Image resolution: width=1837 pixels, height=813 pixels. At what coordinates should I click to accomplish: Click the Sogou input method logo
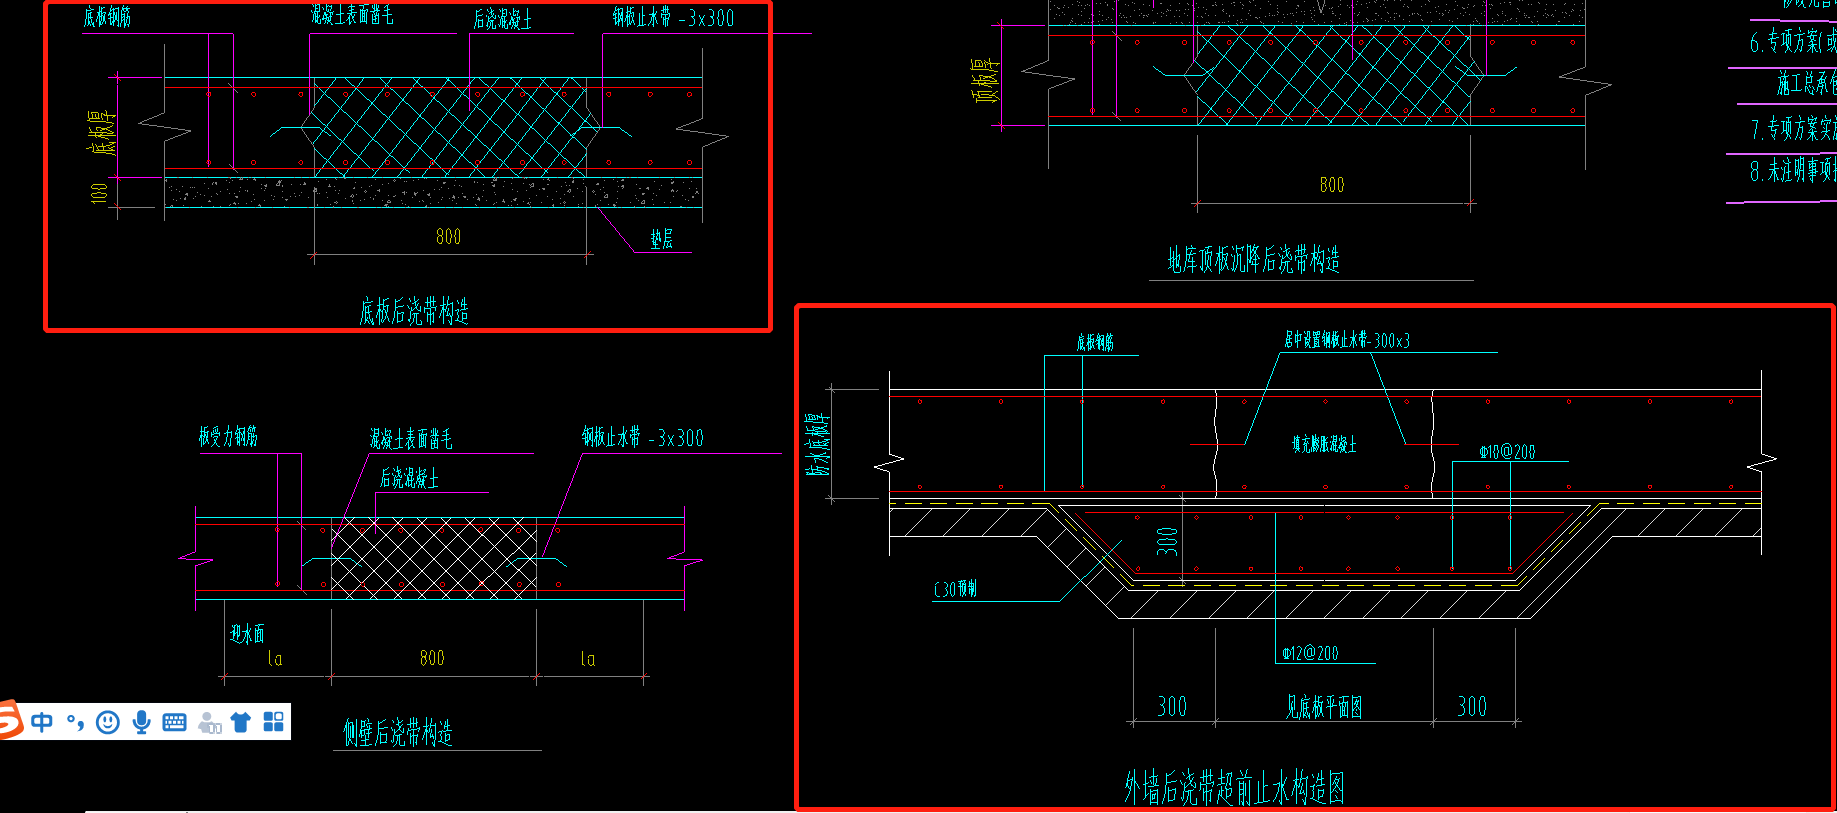point(10,720)
